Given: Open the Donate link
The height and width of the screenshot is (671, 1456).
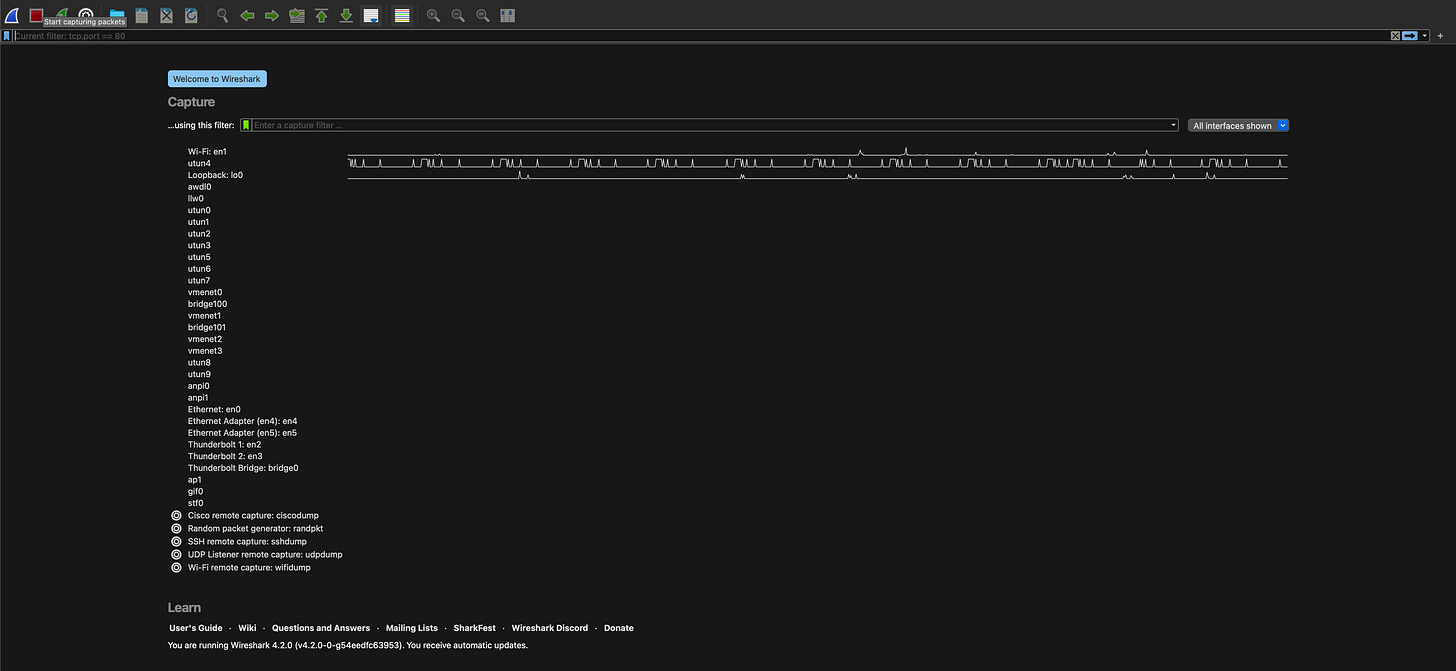Looking at the screenshot, I should 619,628.
